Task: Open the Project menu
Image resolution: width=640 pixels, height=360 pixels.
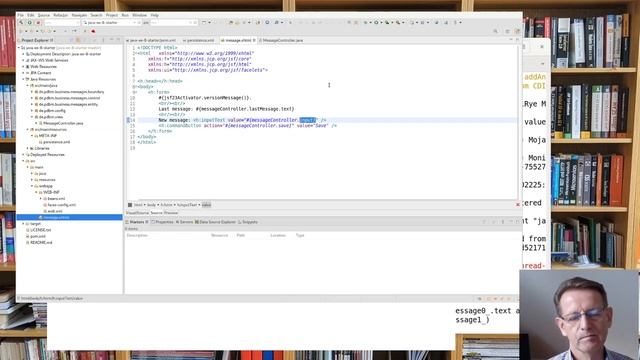Action: coord(112,15)
